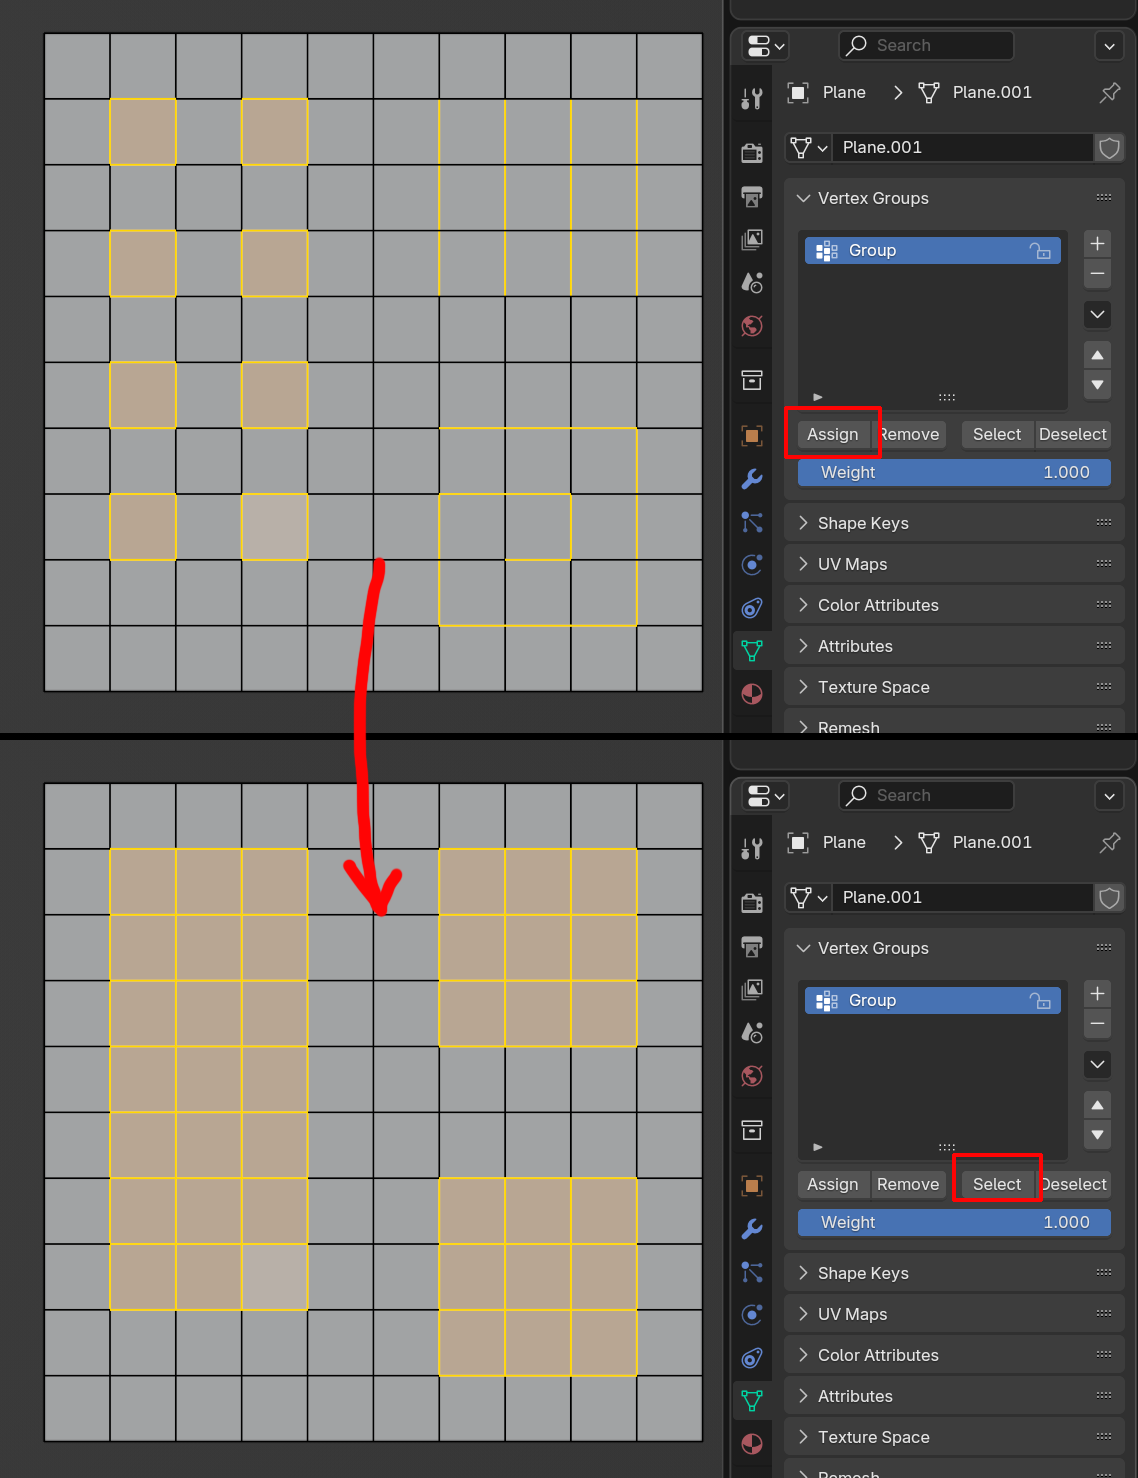Open Particles tab in upper panel
This screenshot has height=1478, width=1138.
pos(752,522)
